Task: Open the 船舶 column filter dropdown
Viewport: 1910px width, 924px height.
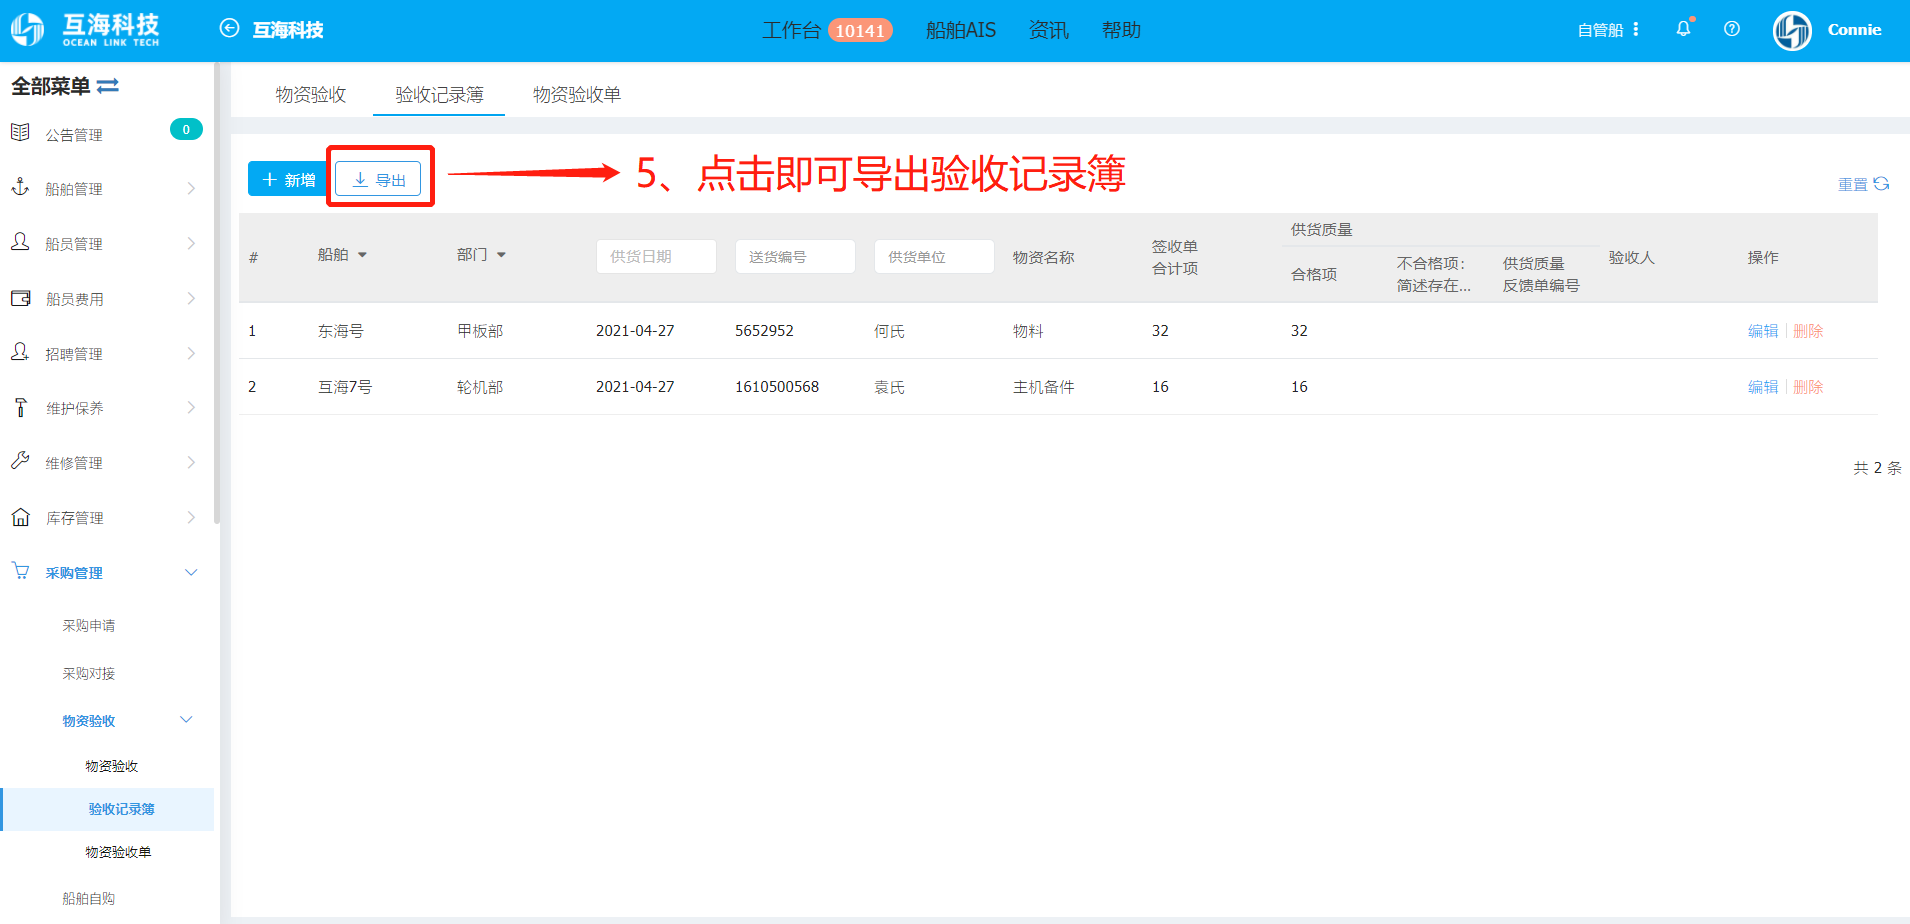Action: [362, 255]
